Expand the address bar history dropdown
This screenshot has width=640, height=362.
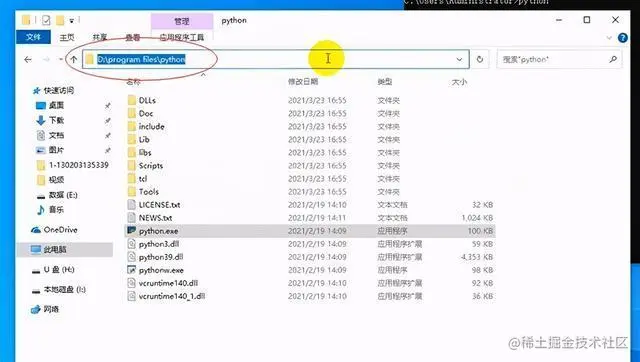pos(459,60)
